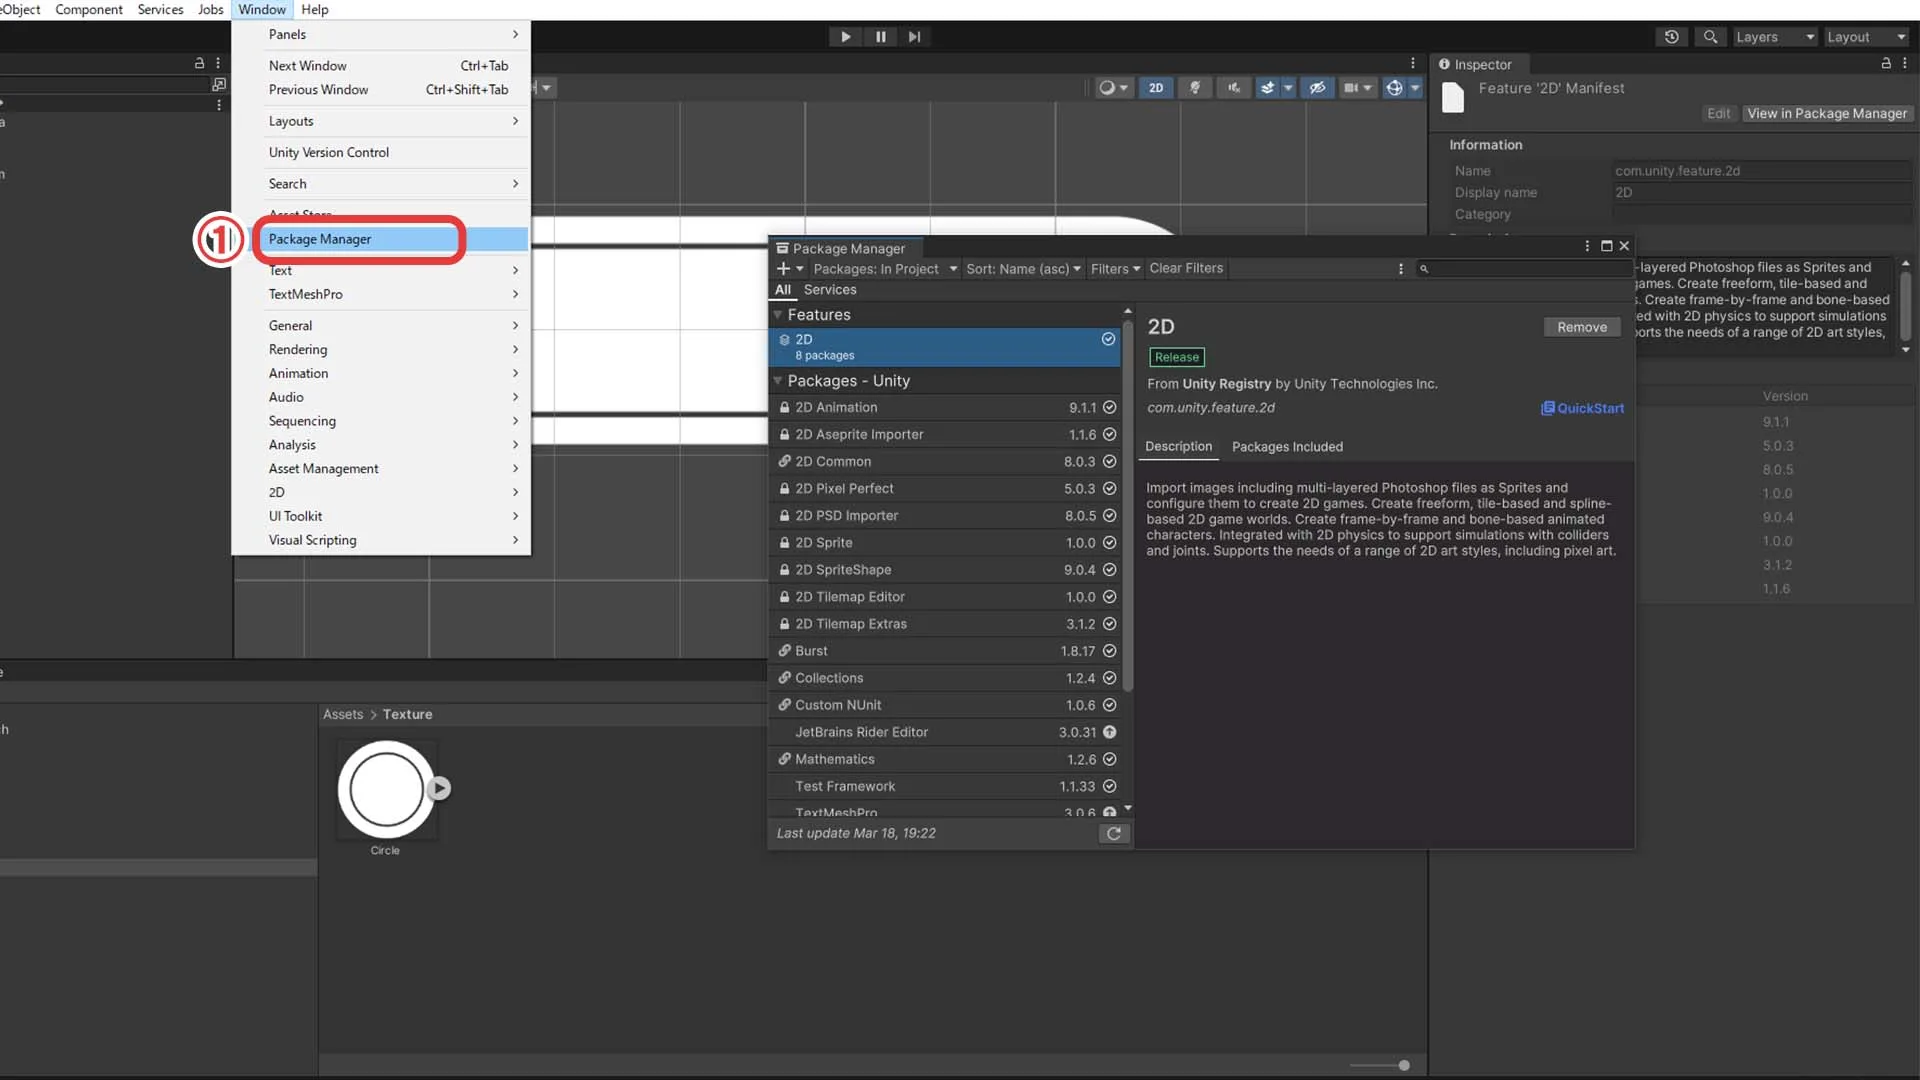Click the 2D feature installed checkmark
1920x1080 pixels.
pos(1108,339)
